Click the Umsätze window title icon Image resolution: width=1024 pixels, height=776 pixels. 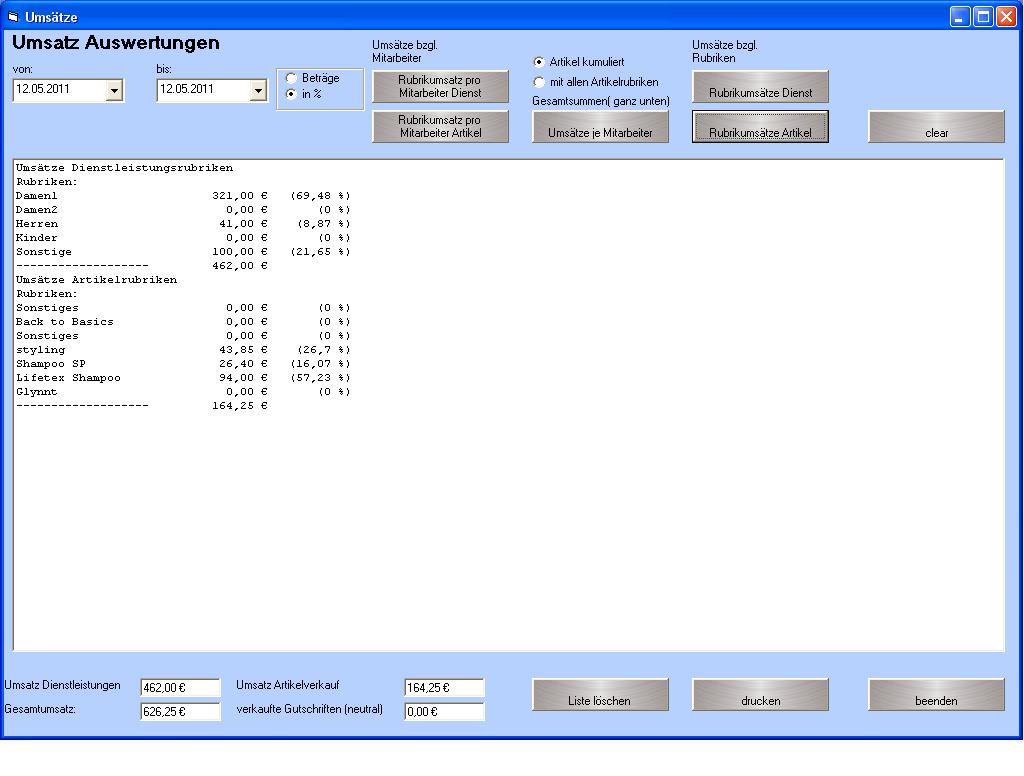click(13, 17)
